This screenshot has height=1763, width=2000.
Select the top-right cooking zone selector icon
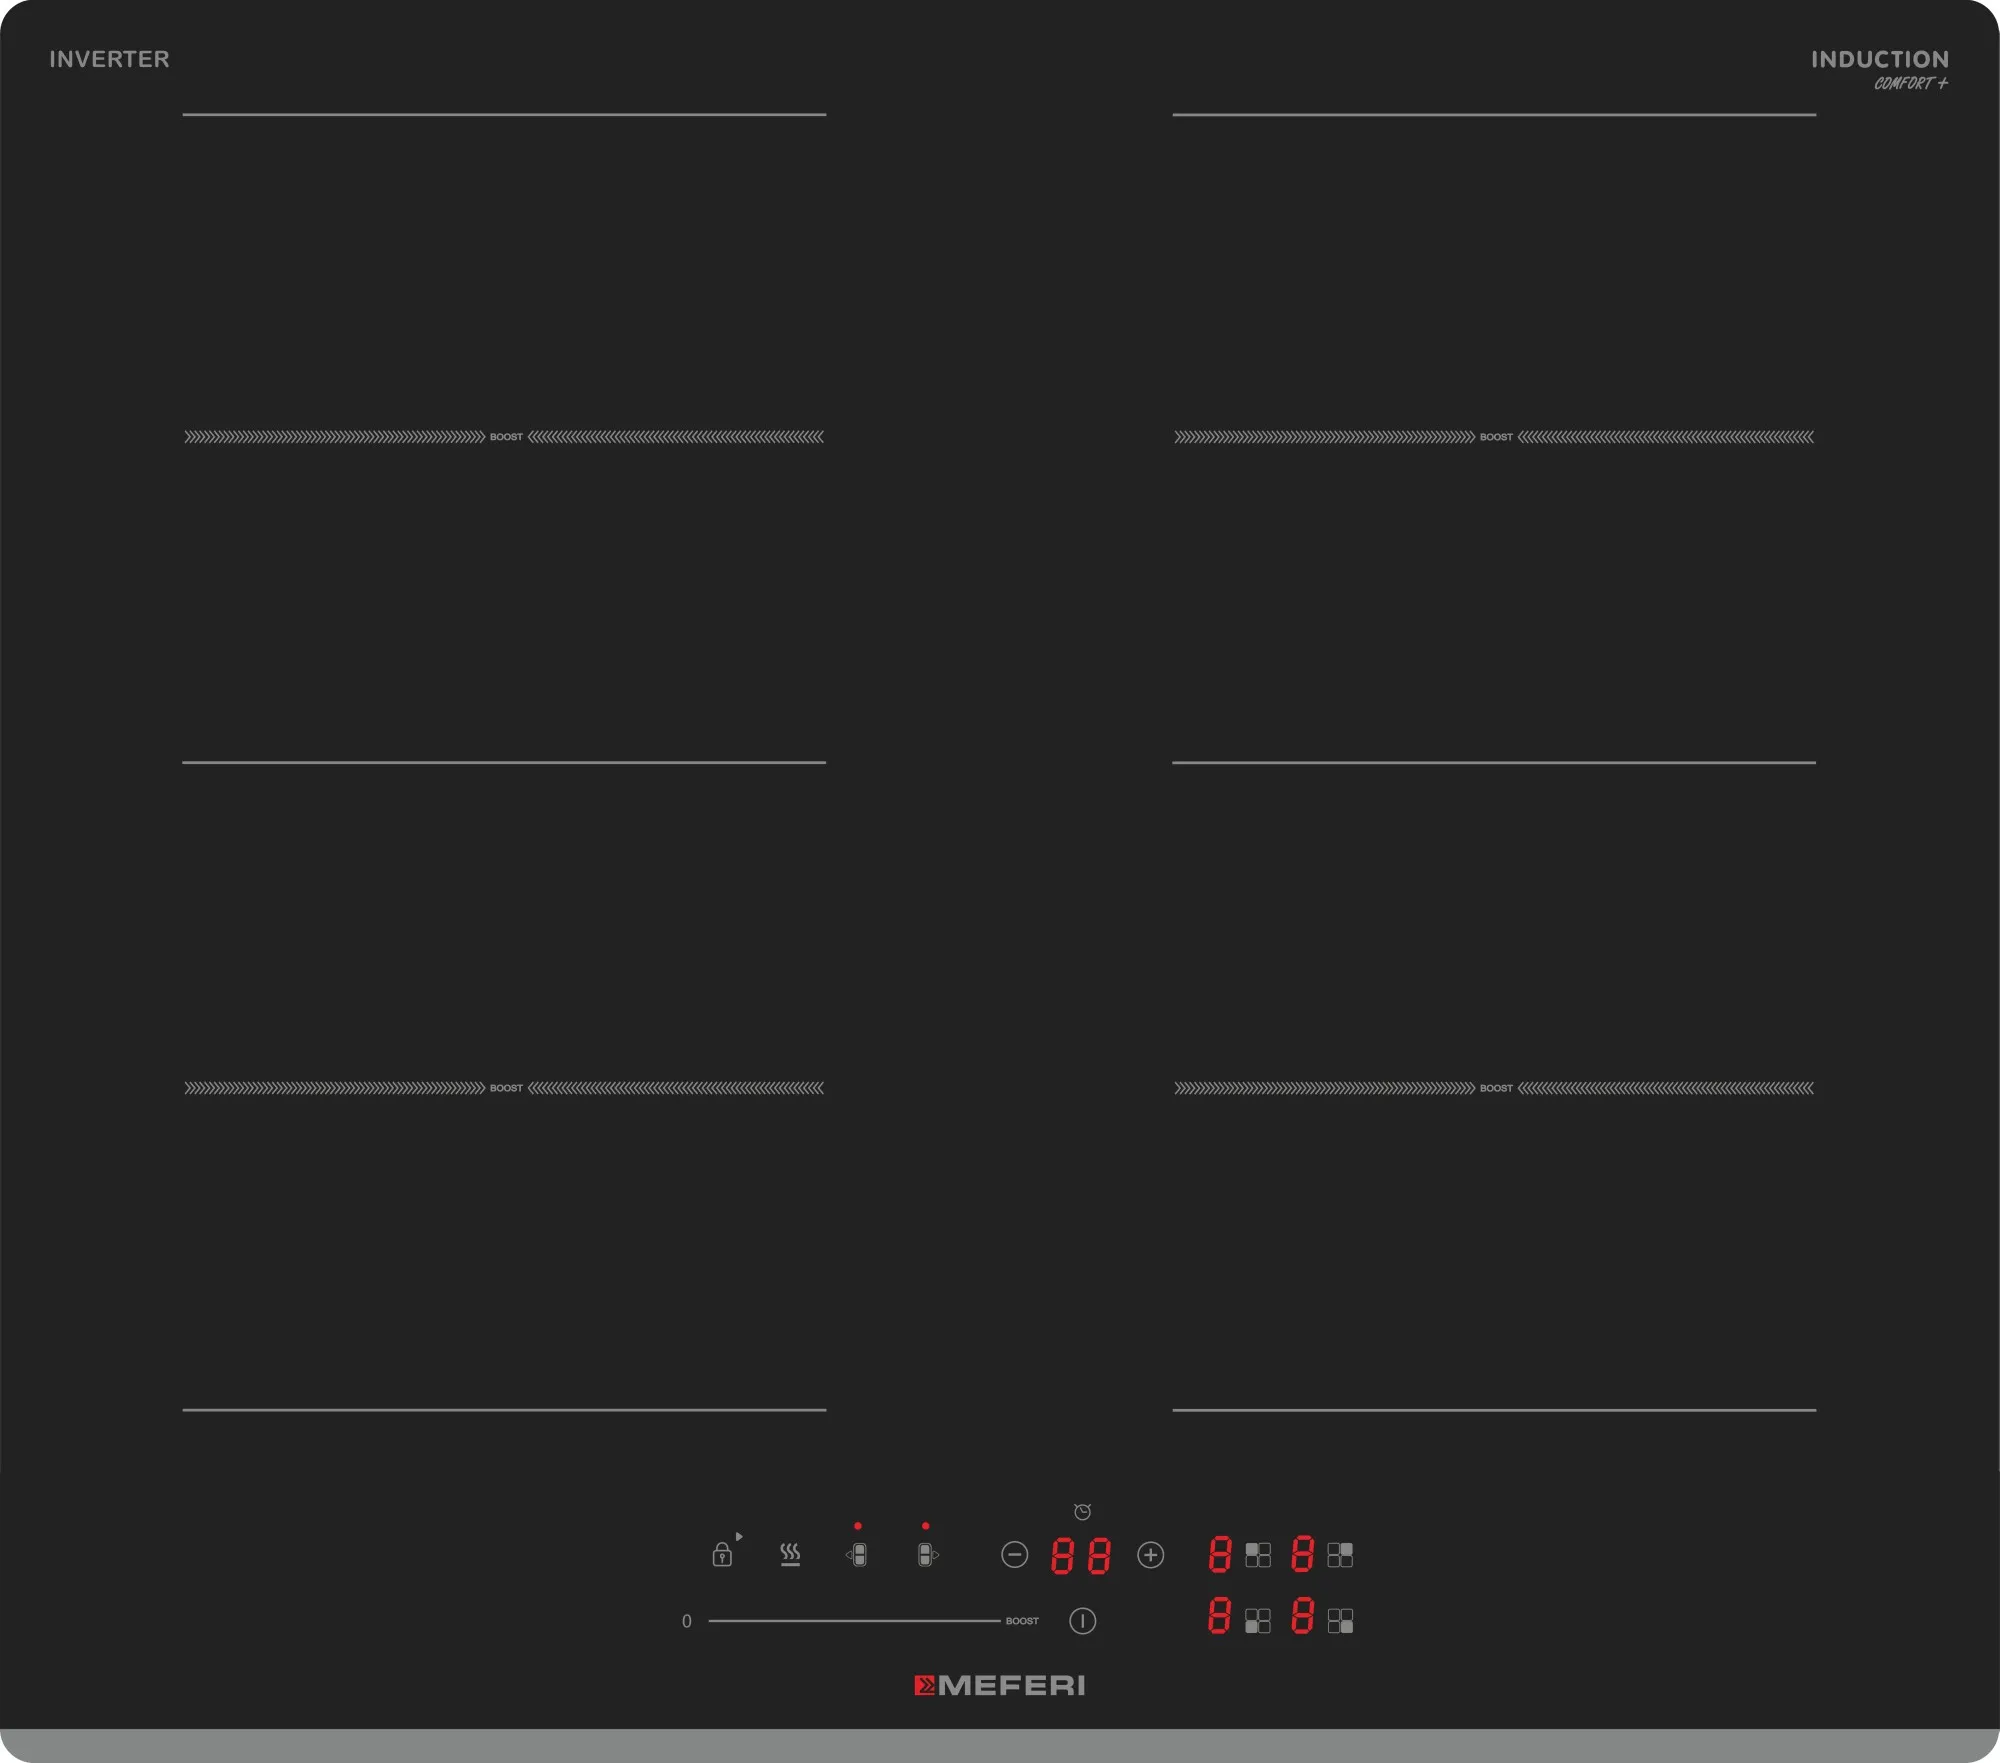(x=1340, y=1555)
